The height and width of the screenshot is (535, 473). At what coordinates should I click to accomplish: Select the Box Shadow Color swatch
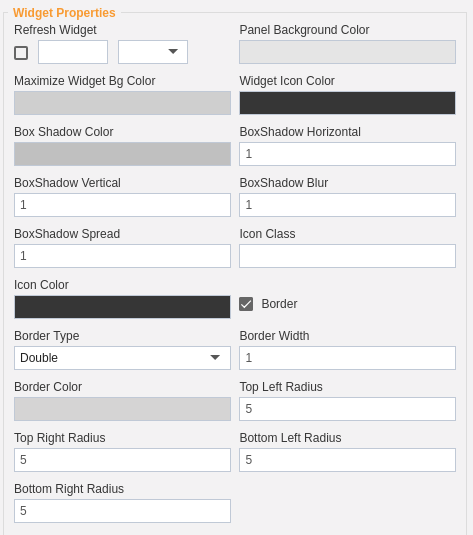[122, 154]
